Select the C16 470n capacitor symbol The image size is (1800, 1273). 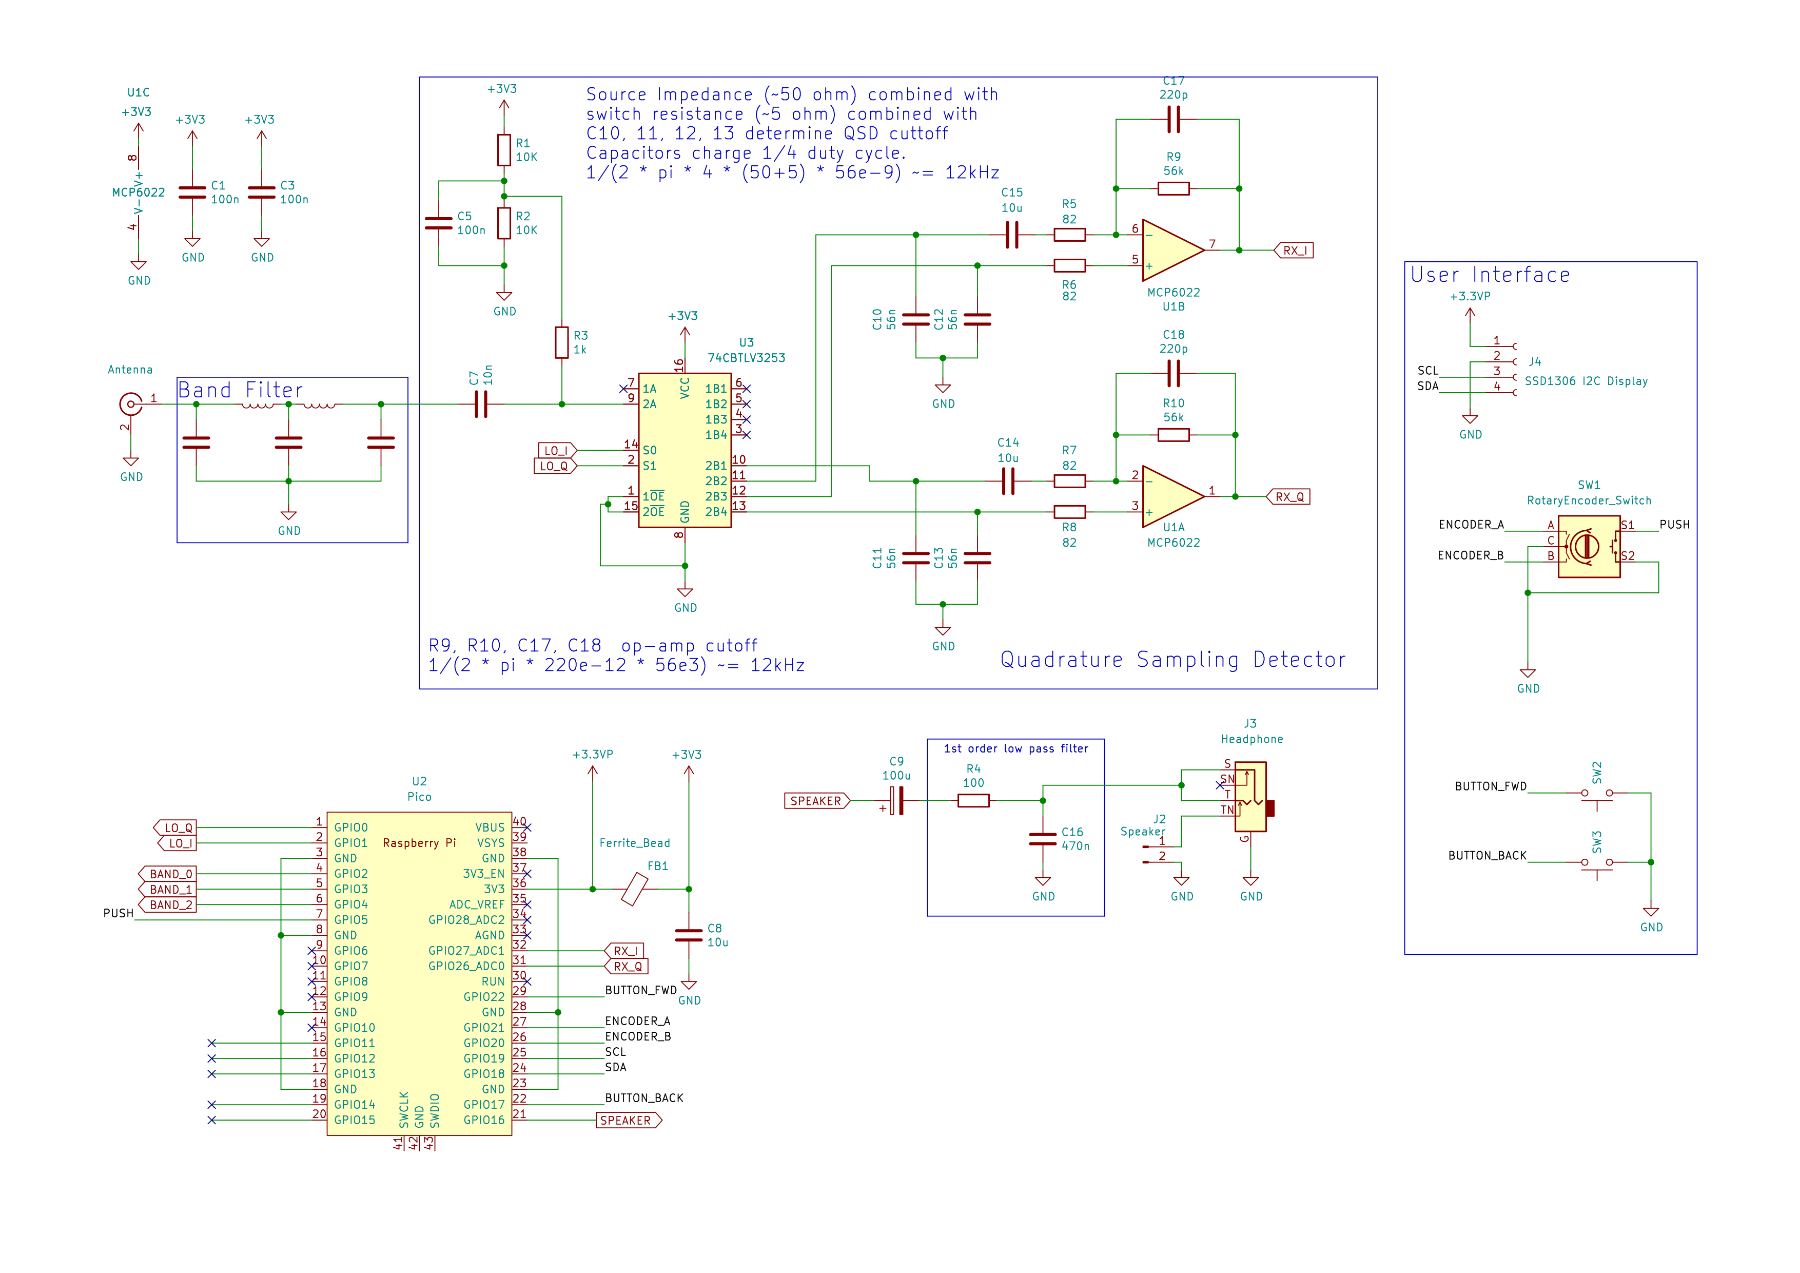coord(1043,839)
